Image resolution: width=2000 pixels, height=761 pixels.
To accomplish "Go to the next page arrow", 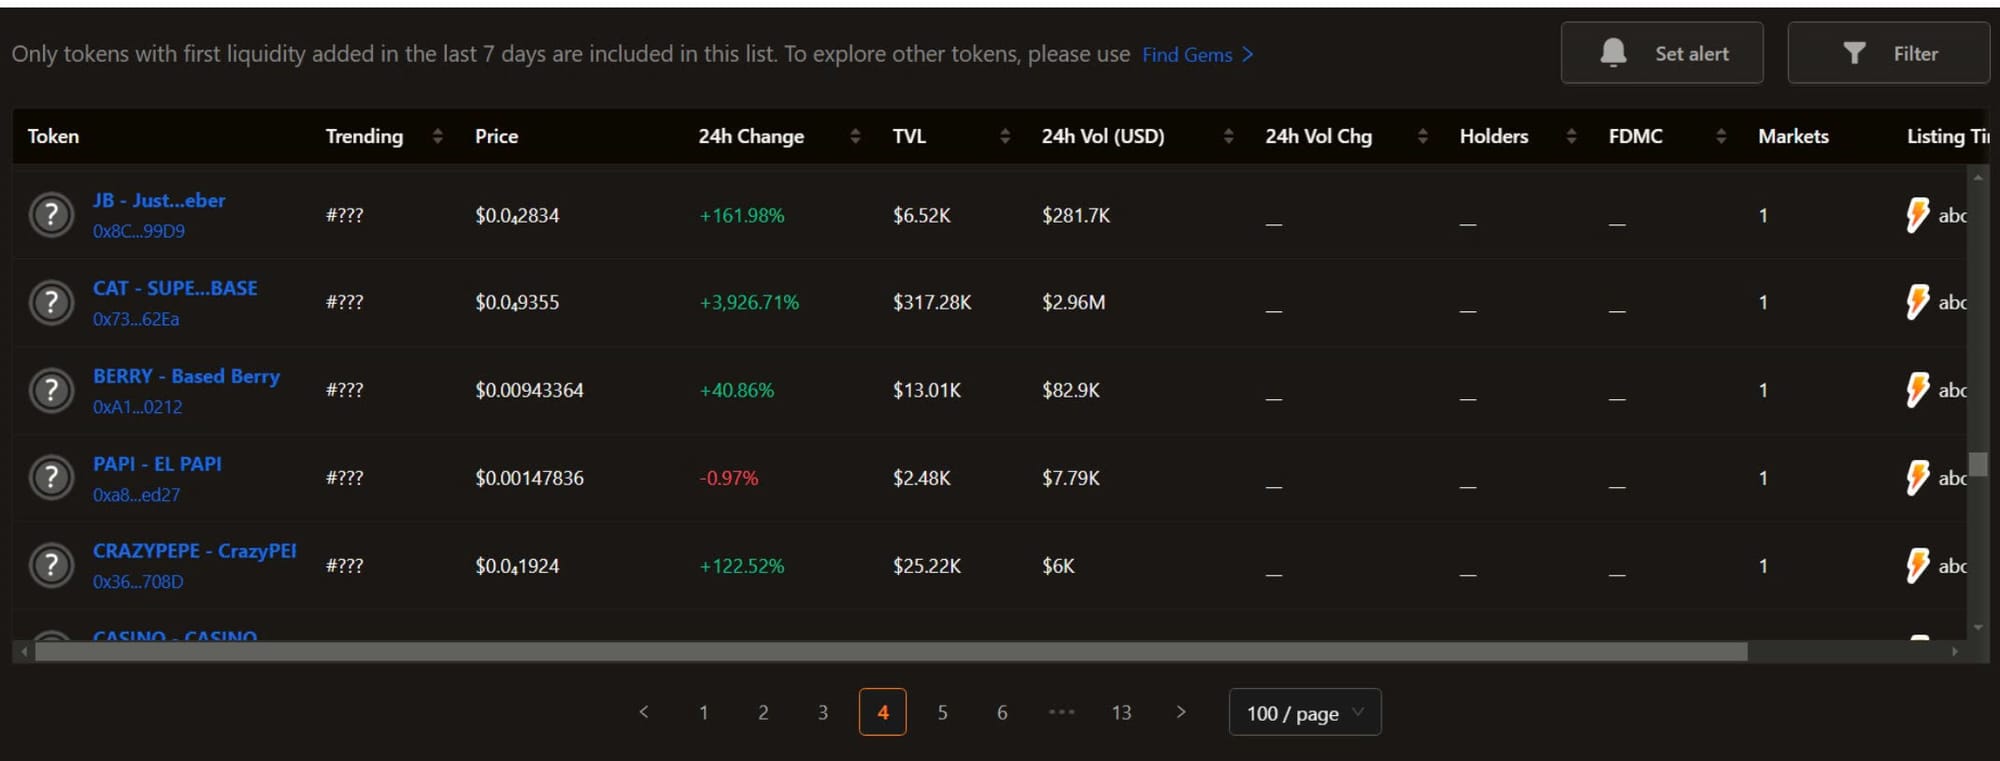I will coord(1181,712).
